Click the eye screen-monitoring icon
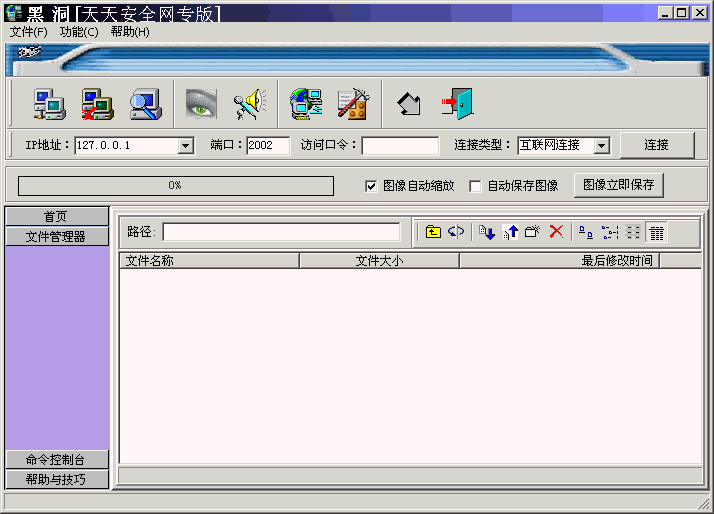 (201, 103)
